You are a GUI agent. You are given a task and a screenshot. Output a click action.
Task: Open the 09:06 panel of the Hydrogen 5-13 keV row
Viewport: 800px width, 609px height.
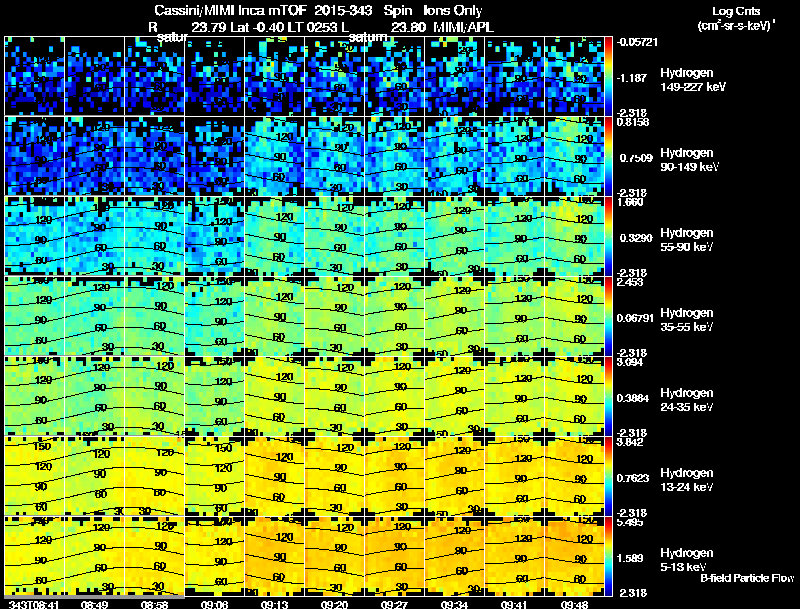click(x=215, y=556)
